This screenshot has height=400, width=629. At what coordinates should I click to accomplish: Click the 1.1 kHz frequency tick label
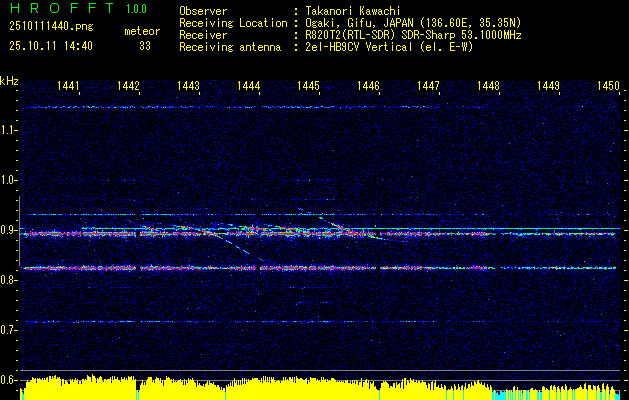click(8, 130)
